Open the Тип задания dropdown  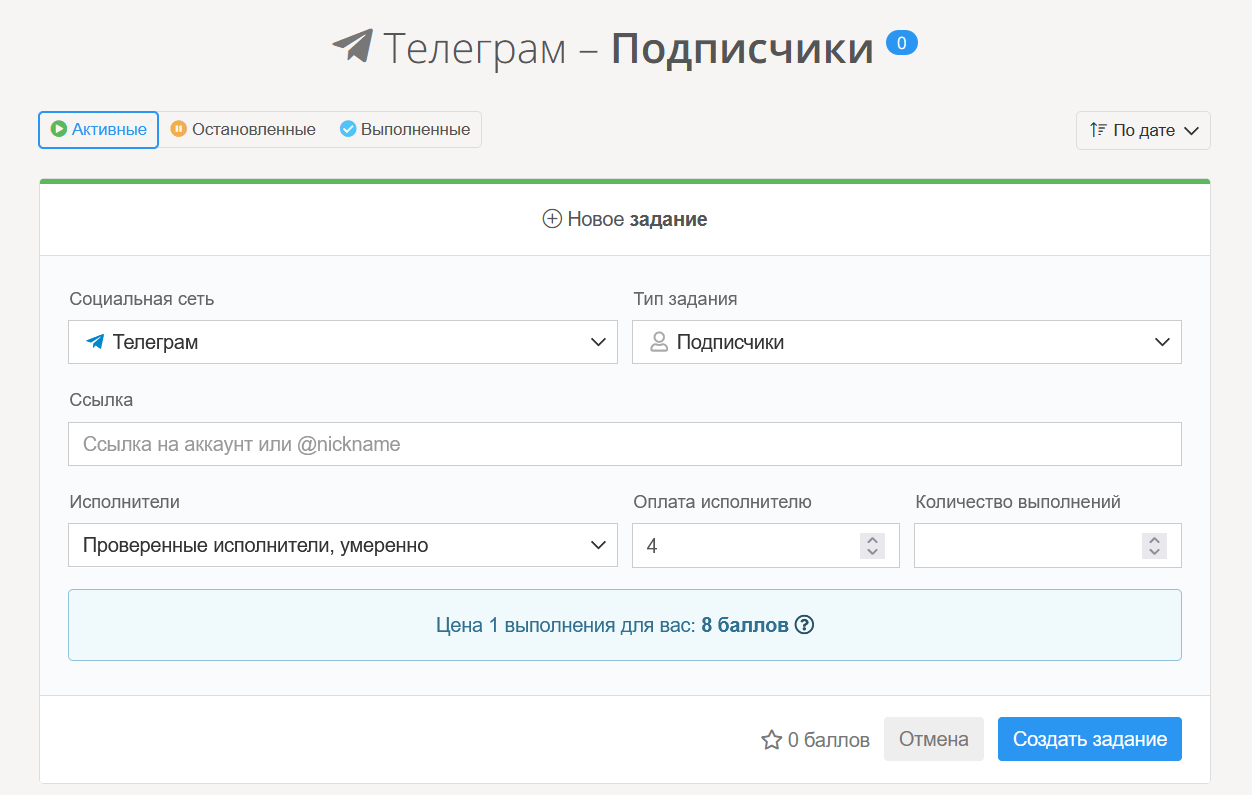[x=907, y=342]
